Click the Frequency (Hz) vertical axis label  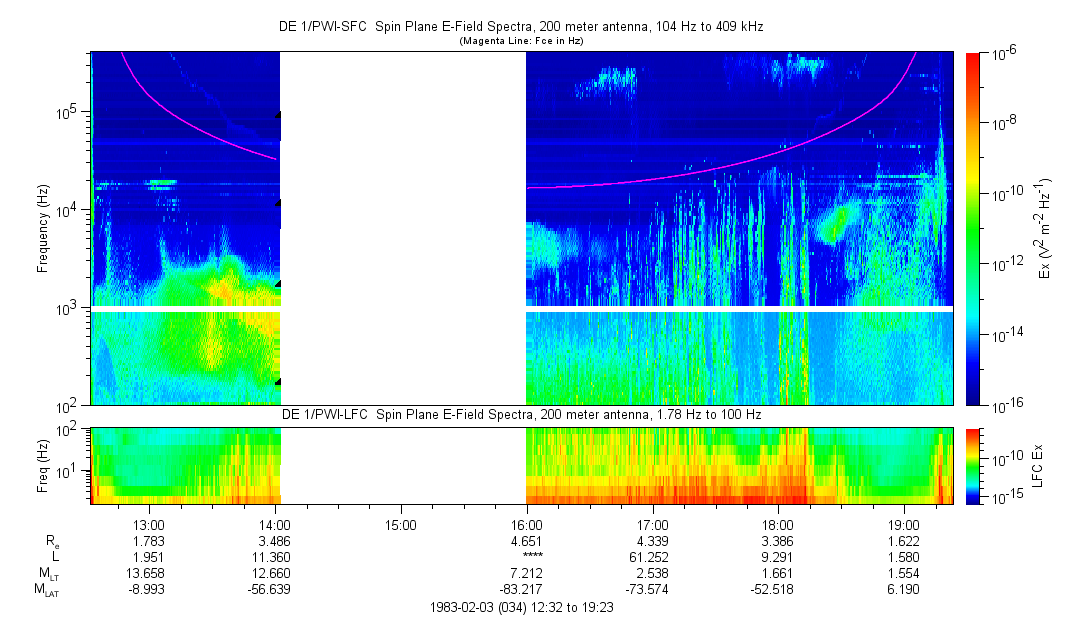[44, 228]
